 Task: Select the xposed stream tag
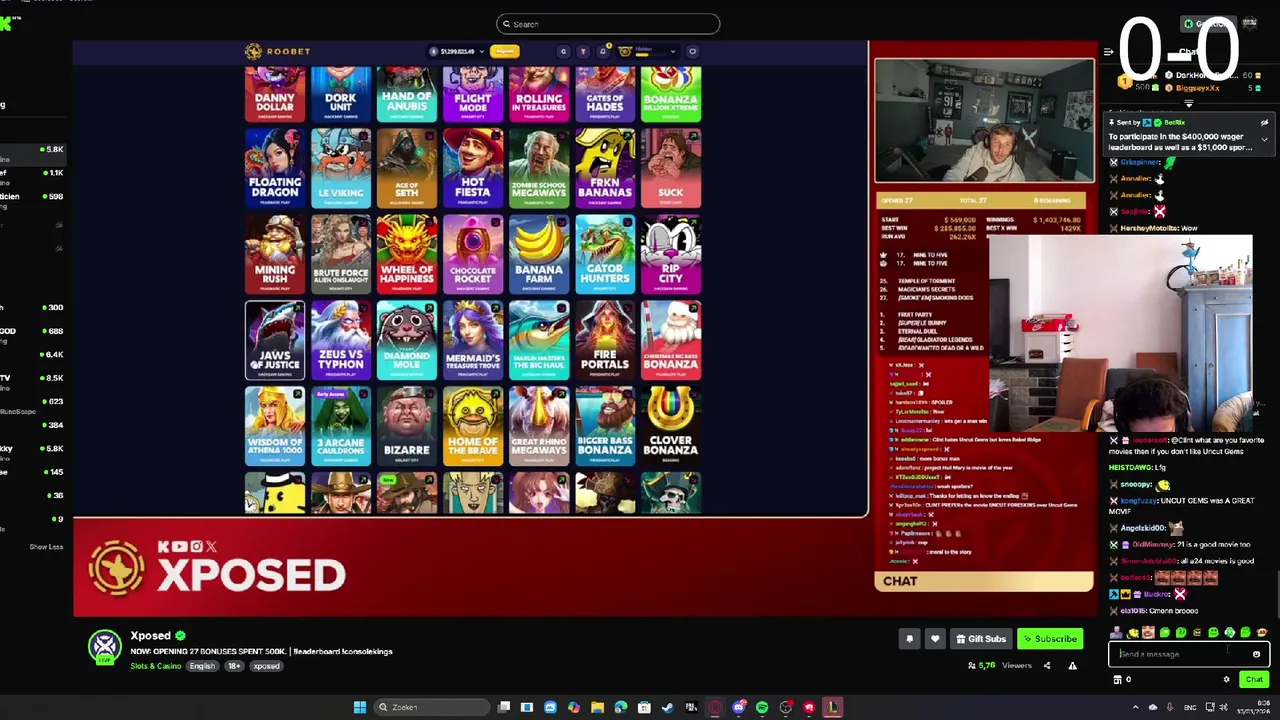tap(266, 666)
